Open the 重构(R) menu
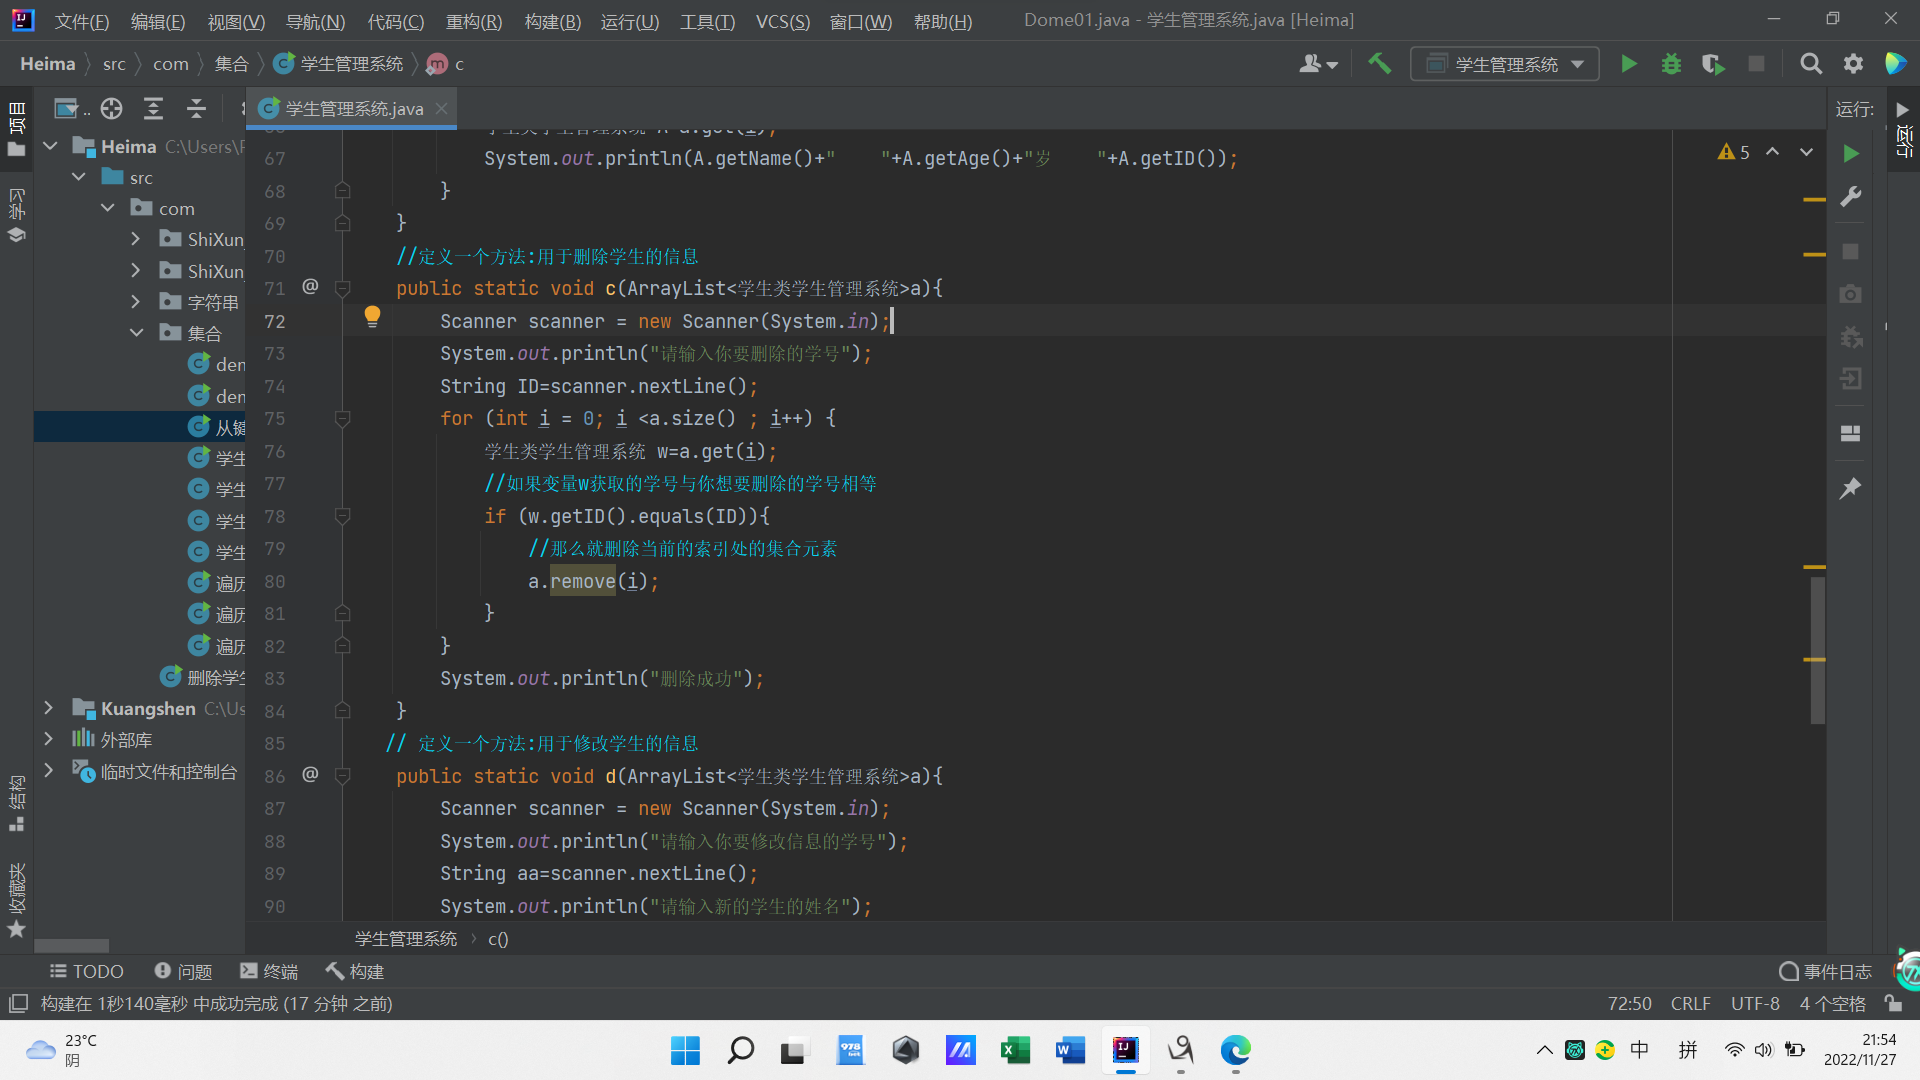 tap(473, 21)
